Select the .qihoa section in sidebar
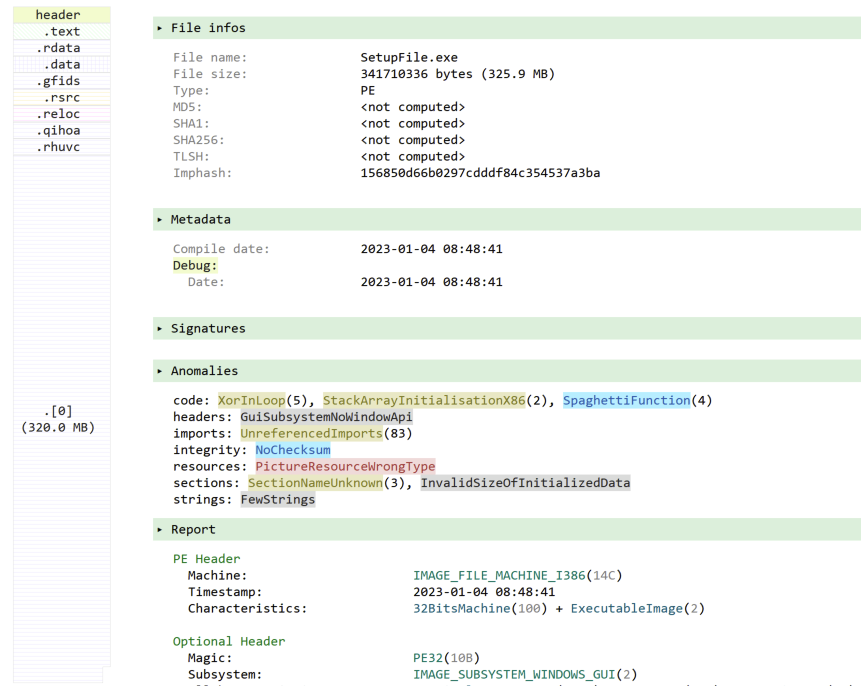The width and height of the screenshot is (861, 686). tap(62, 130)
